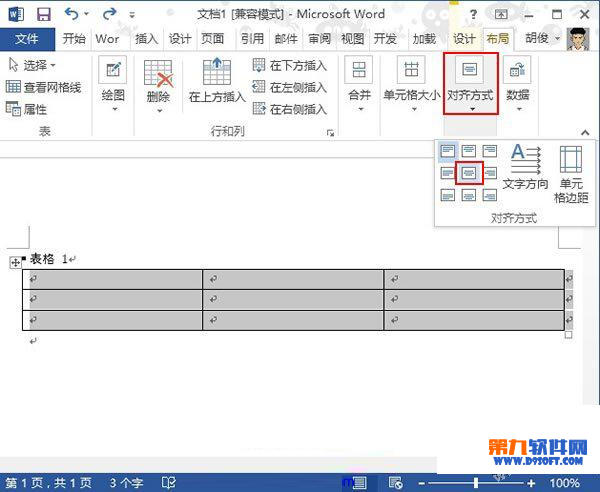Open the 选择 select dropdown
The image size is (600, 492).
(x=32, y=65)
